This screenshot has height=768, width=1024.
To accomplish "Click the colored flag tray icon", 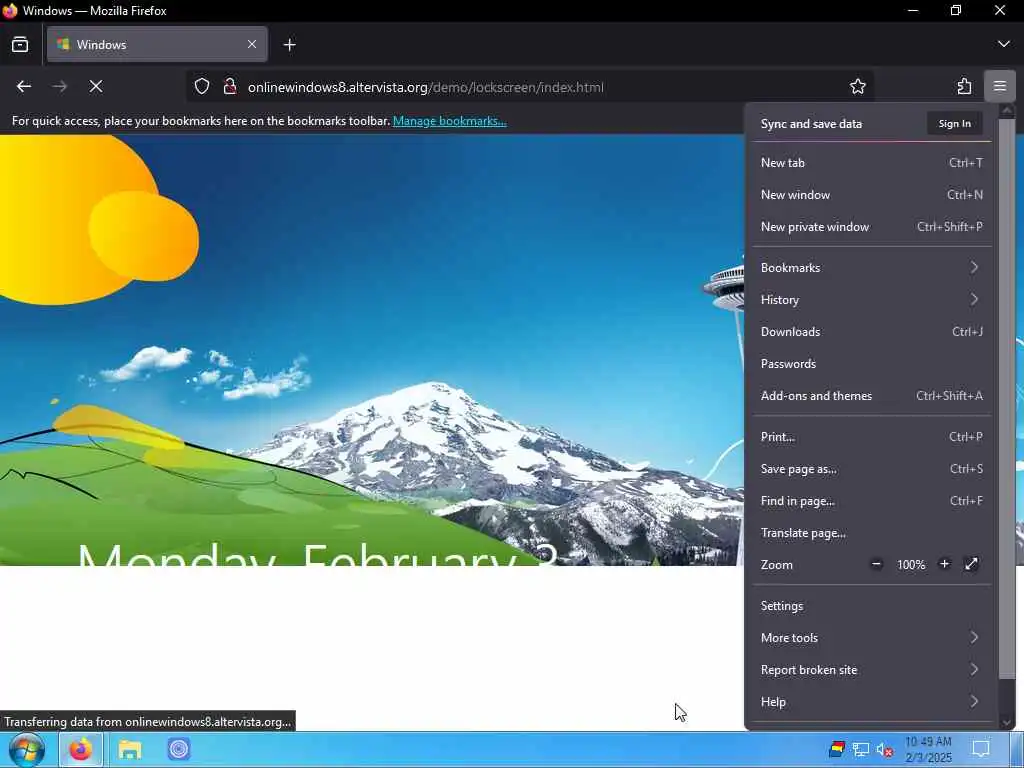I will pyautogui.click(x=837, y=749).
